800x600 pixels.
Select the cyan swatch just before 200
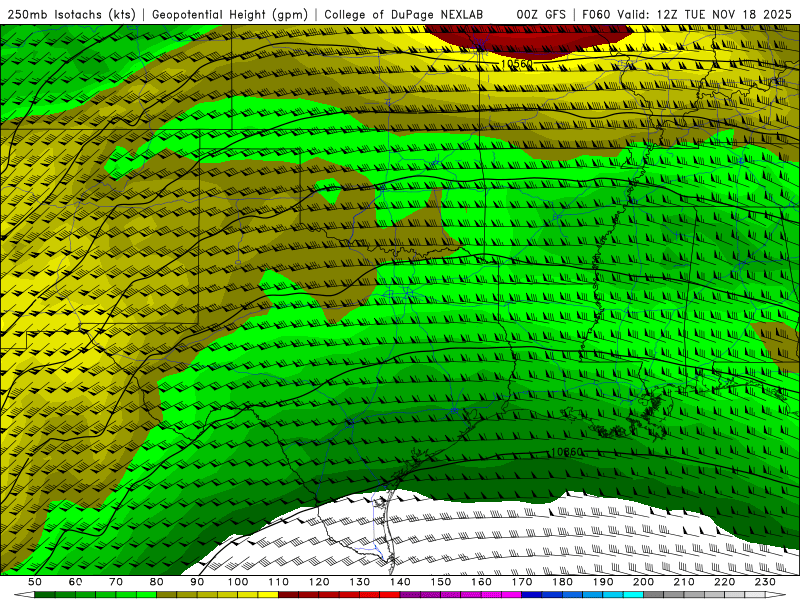pos(633,595)
